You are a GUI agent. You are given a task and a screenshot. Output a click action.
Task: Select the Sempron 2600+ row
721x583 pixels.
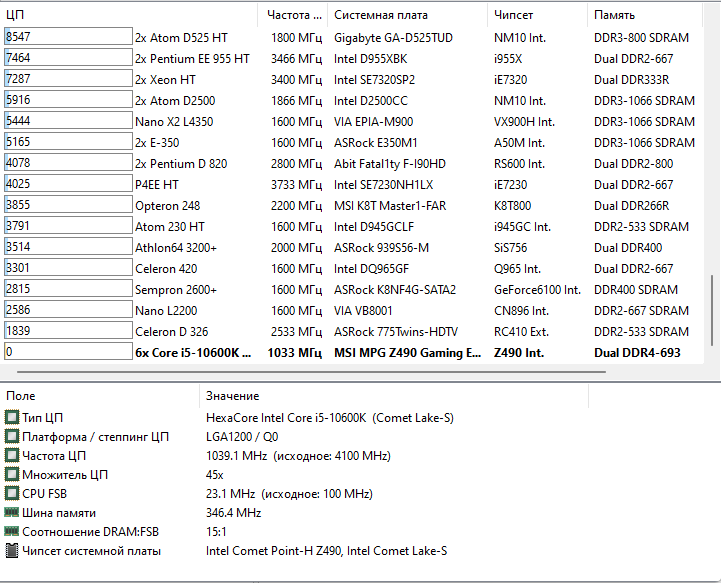pos(352,290)
